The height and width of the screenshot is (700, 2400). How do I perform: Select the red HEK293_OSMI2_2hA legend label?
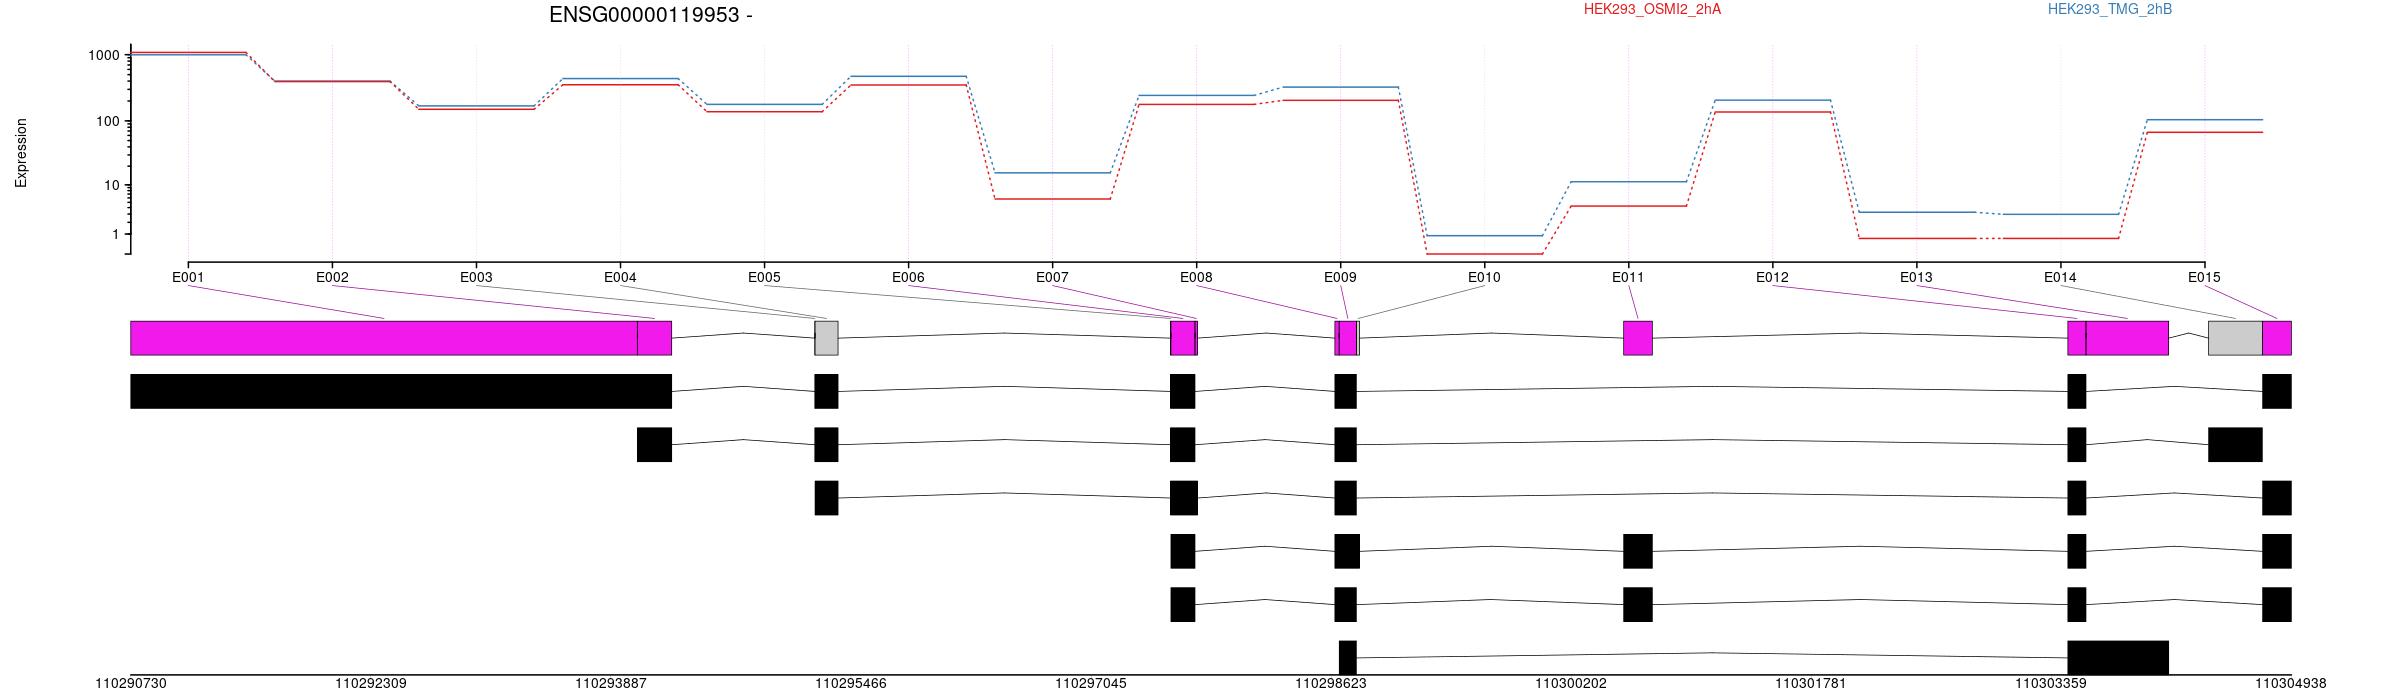[x=1652, y=10]
